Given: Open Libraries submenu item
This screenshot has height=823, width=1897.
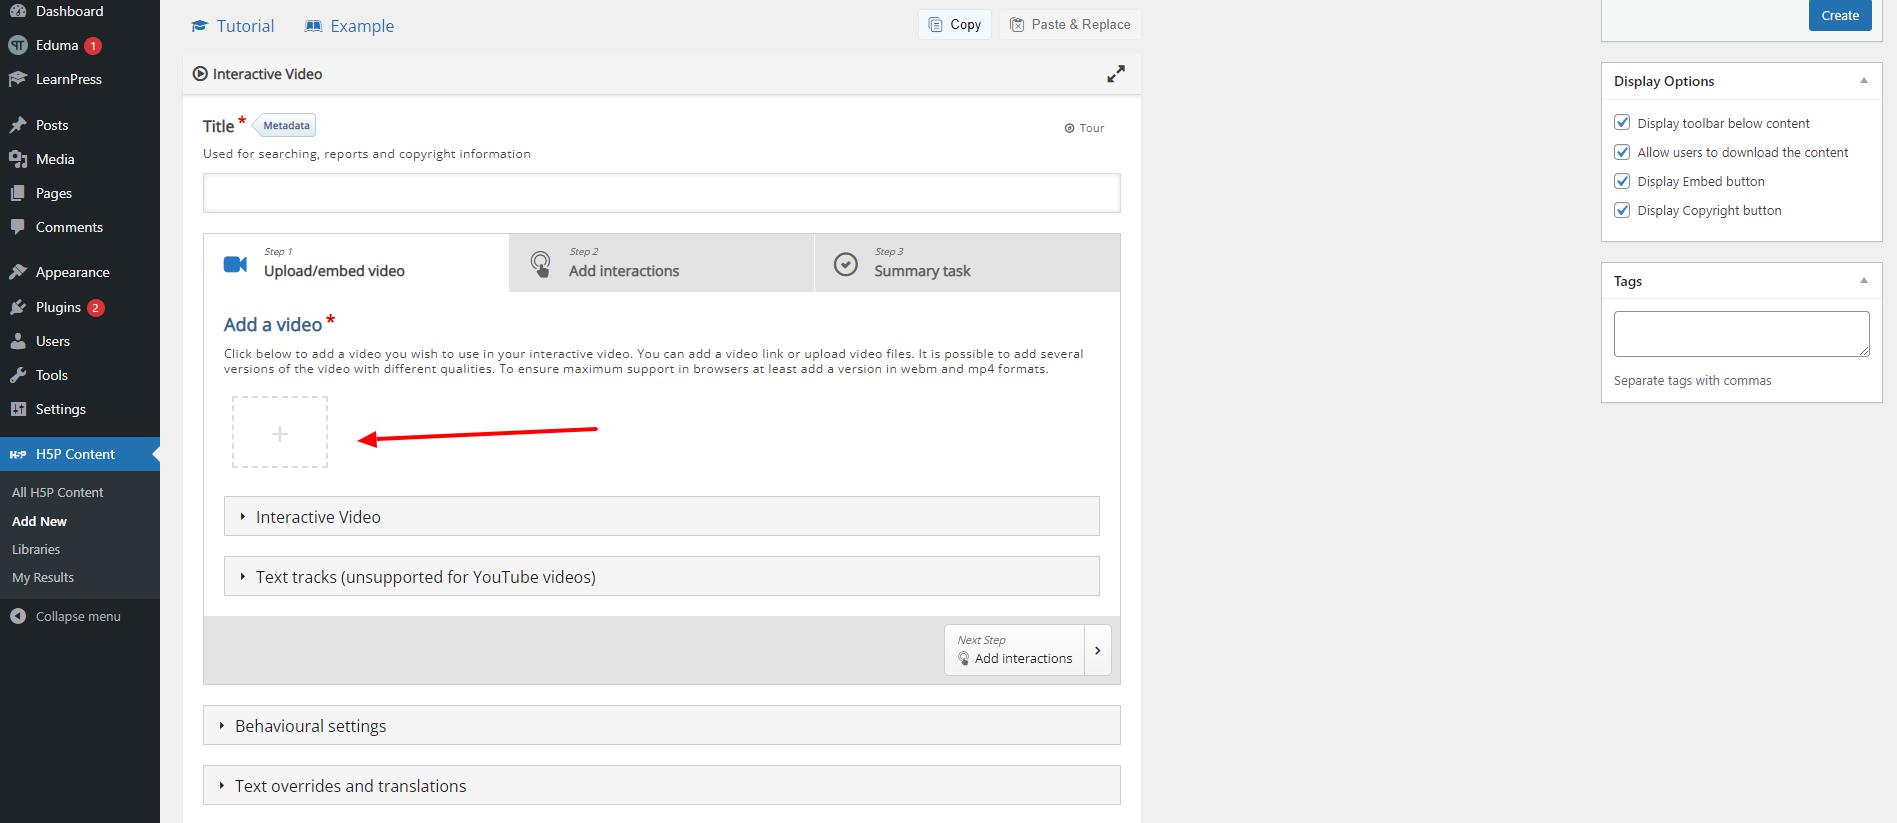Looking at the screenshot, I should (x=36, y=550).
